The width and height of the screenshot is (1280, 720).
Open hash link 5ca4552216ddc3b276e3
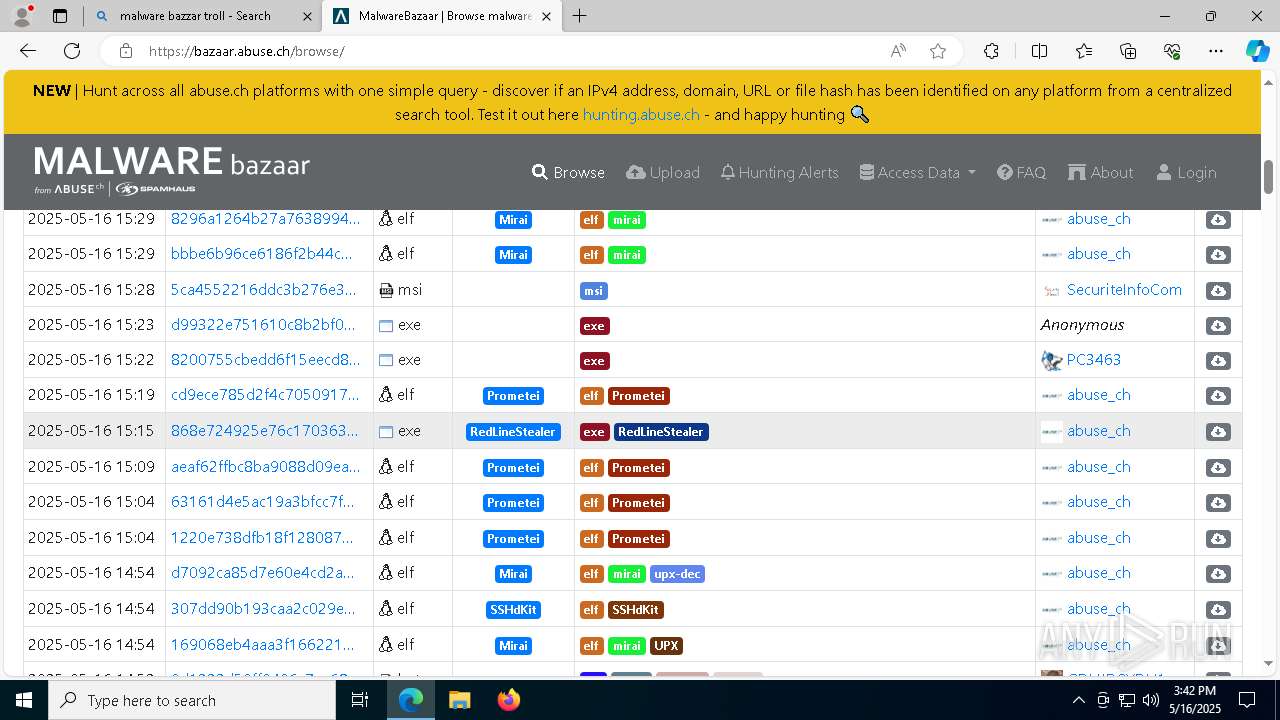(x=263, y=290)
